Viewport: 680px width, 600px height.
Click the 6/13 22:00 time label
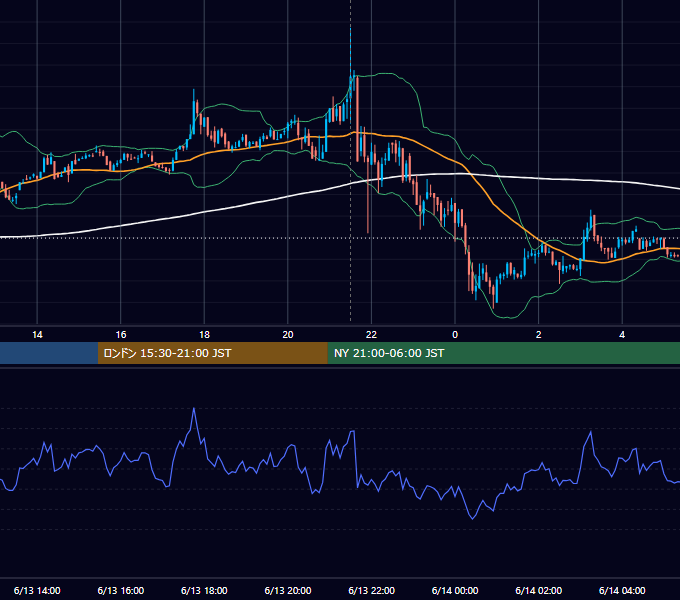coord(371,590)
